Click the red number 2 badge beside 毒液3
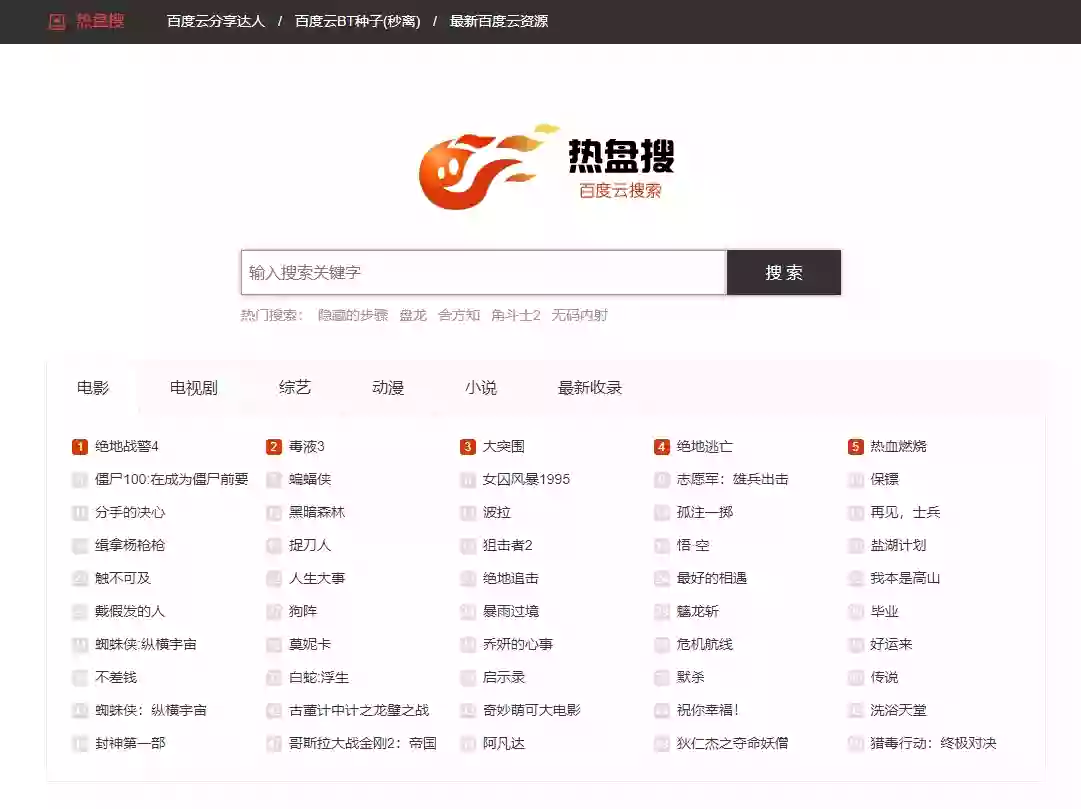Image resolution: width=1081 pixels, height=809 pixels. [272, 446]
